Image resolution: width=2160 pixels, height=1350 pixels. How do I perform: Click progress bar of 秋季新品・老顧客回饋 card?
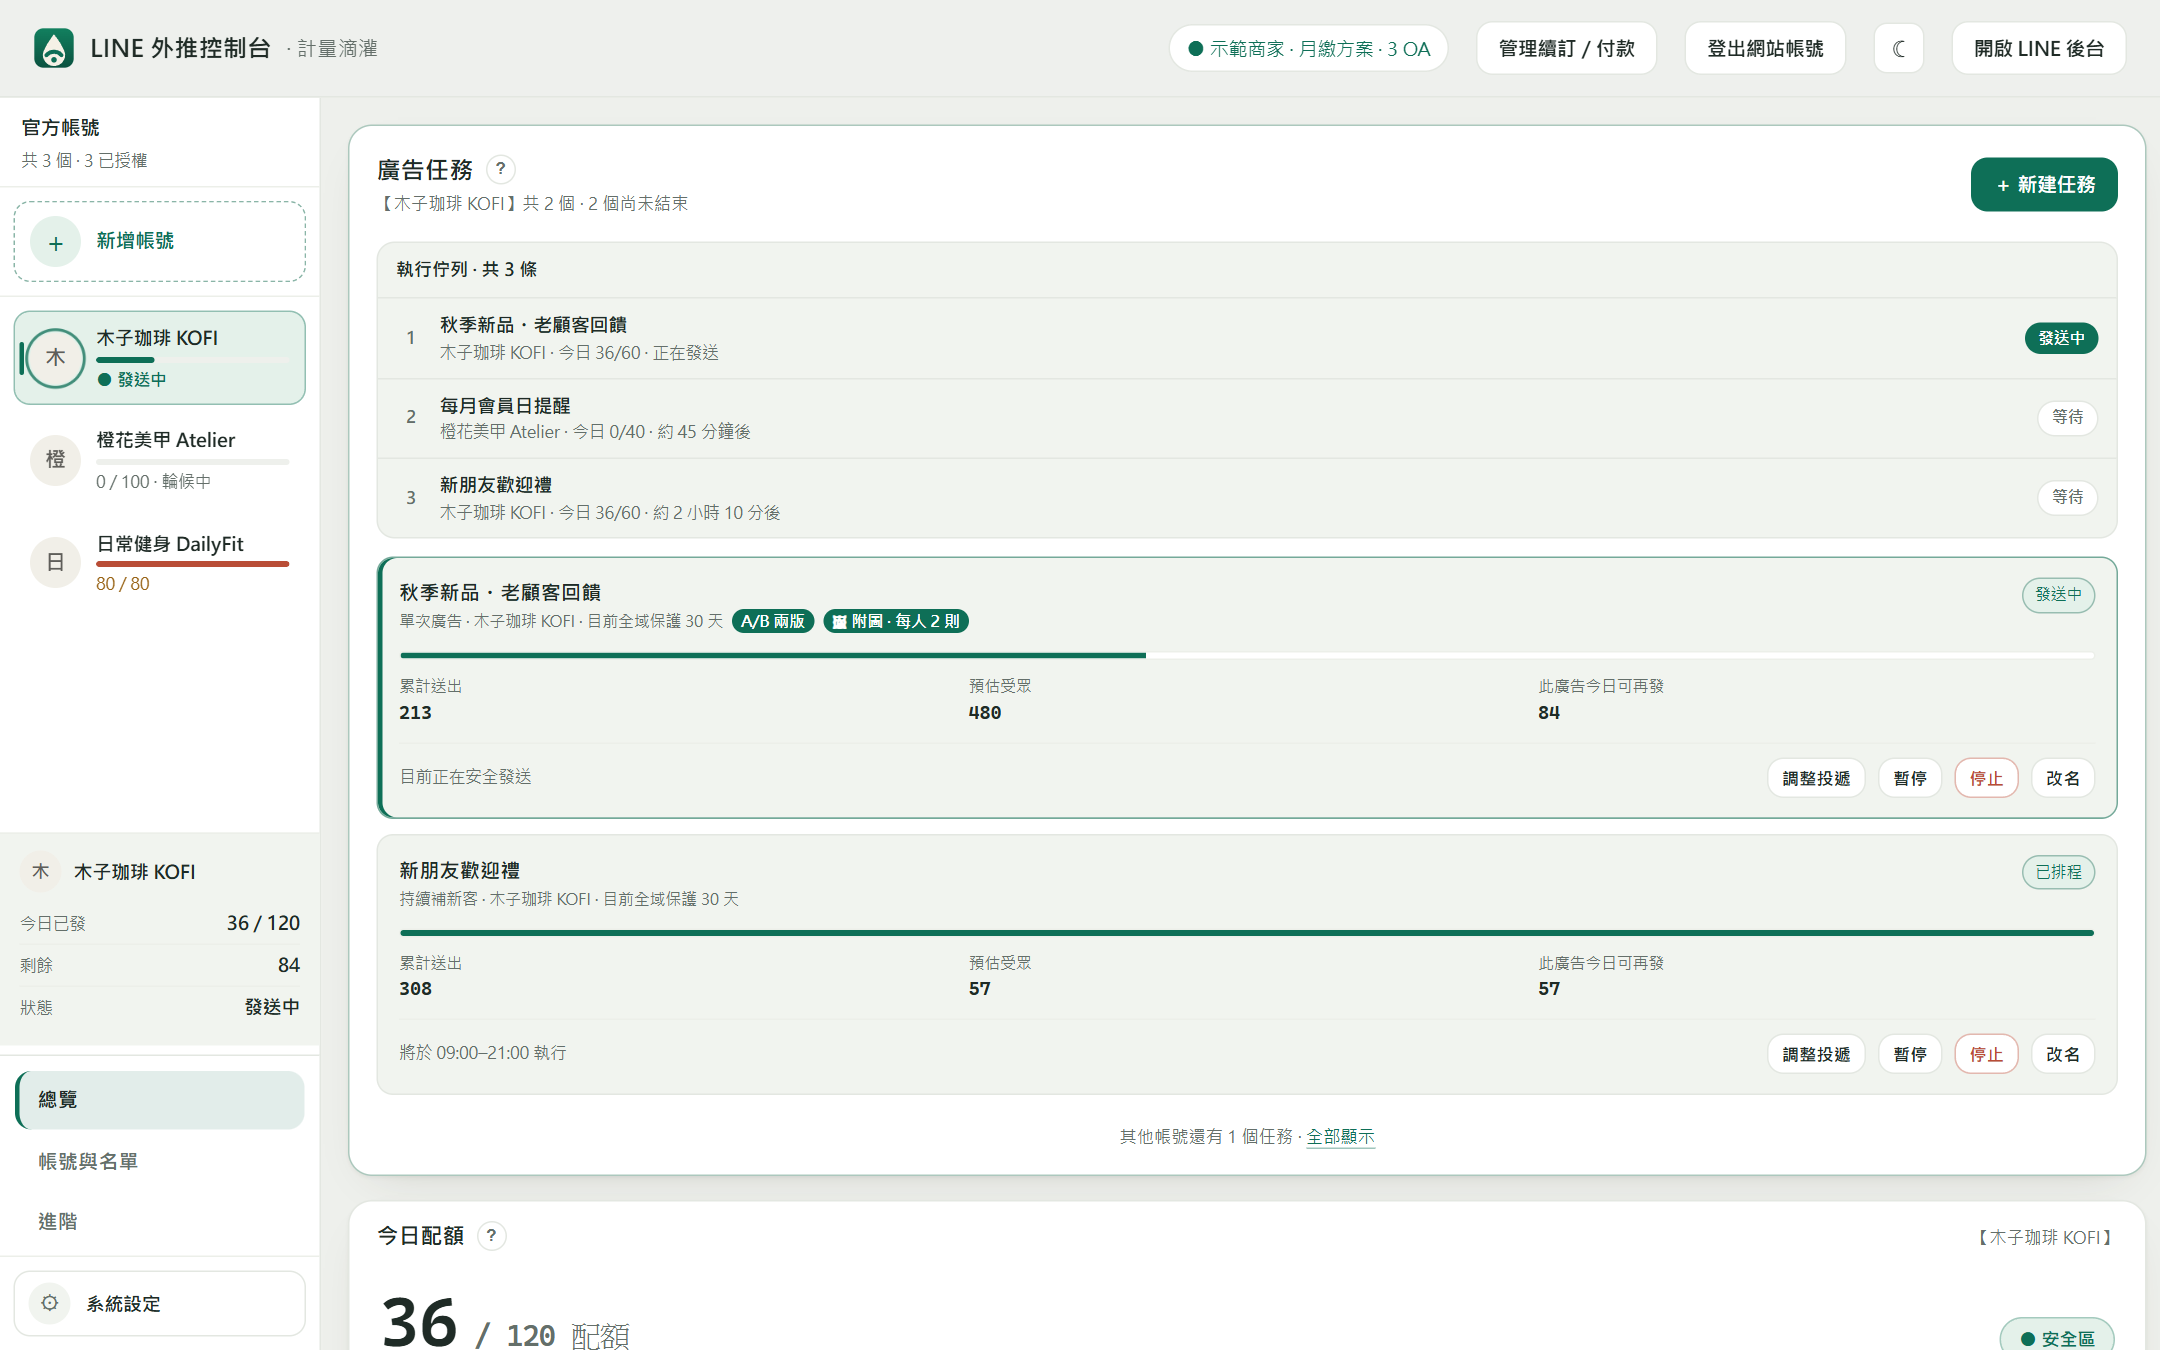point(1247,655)
